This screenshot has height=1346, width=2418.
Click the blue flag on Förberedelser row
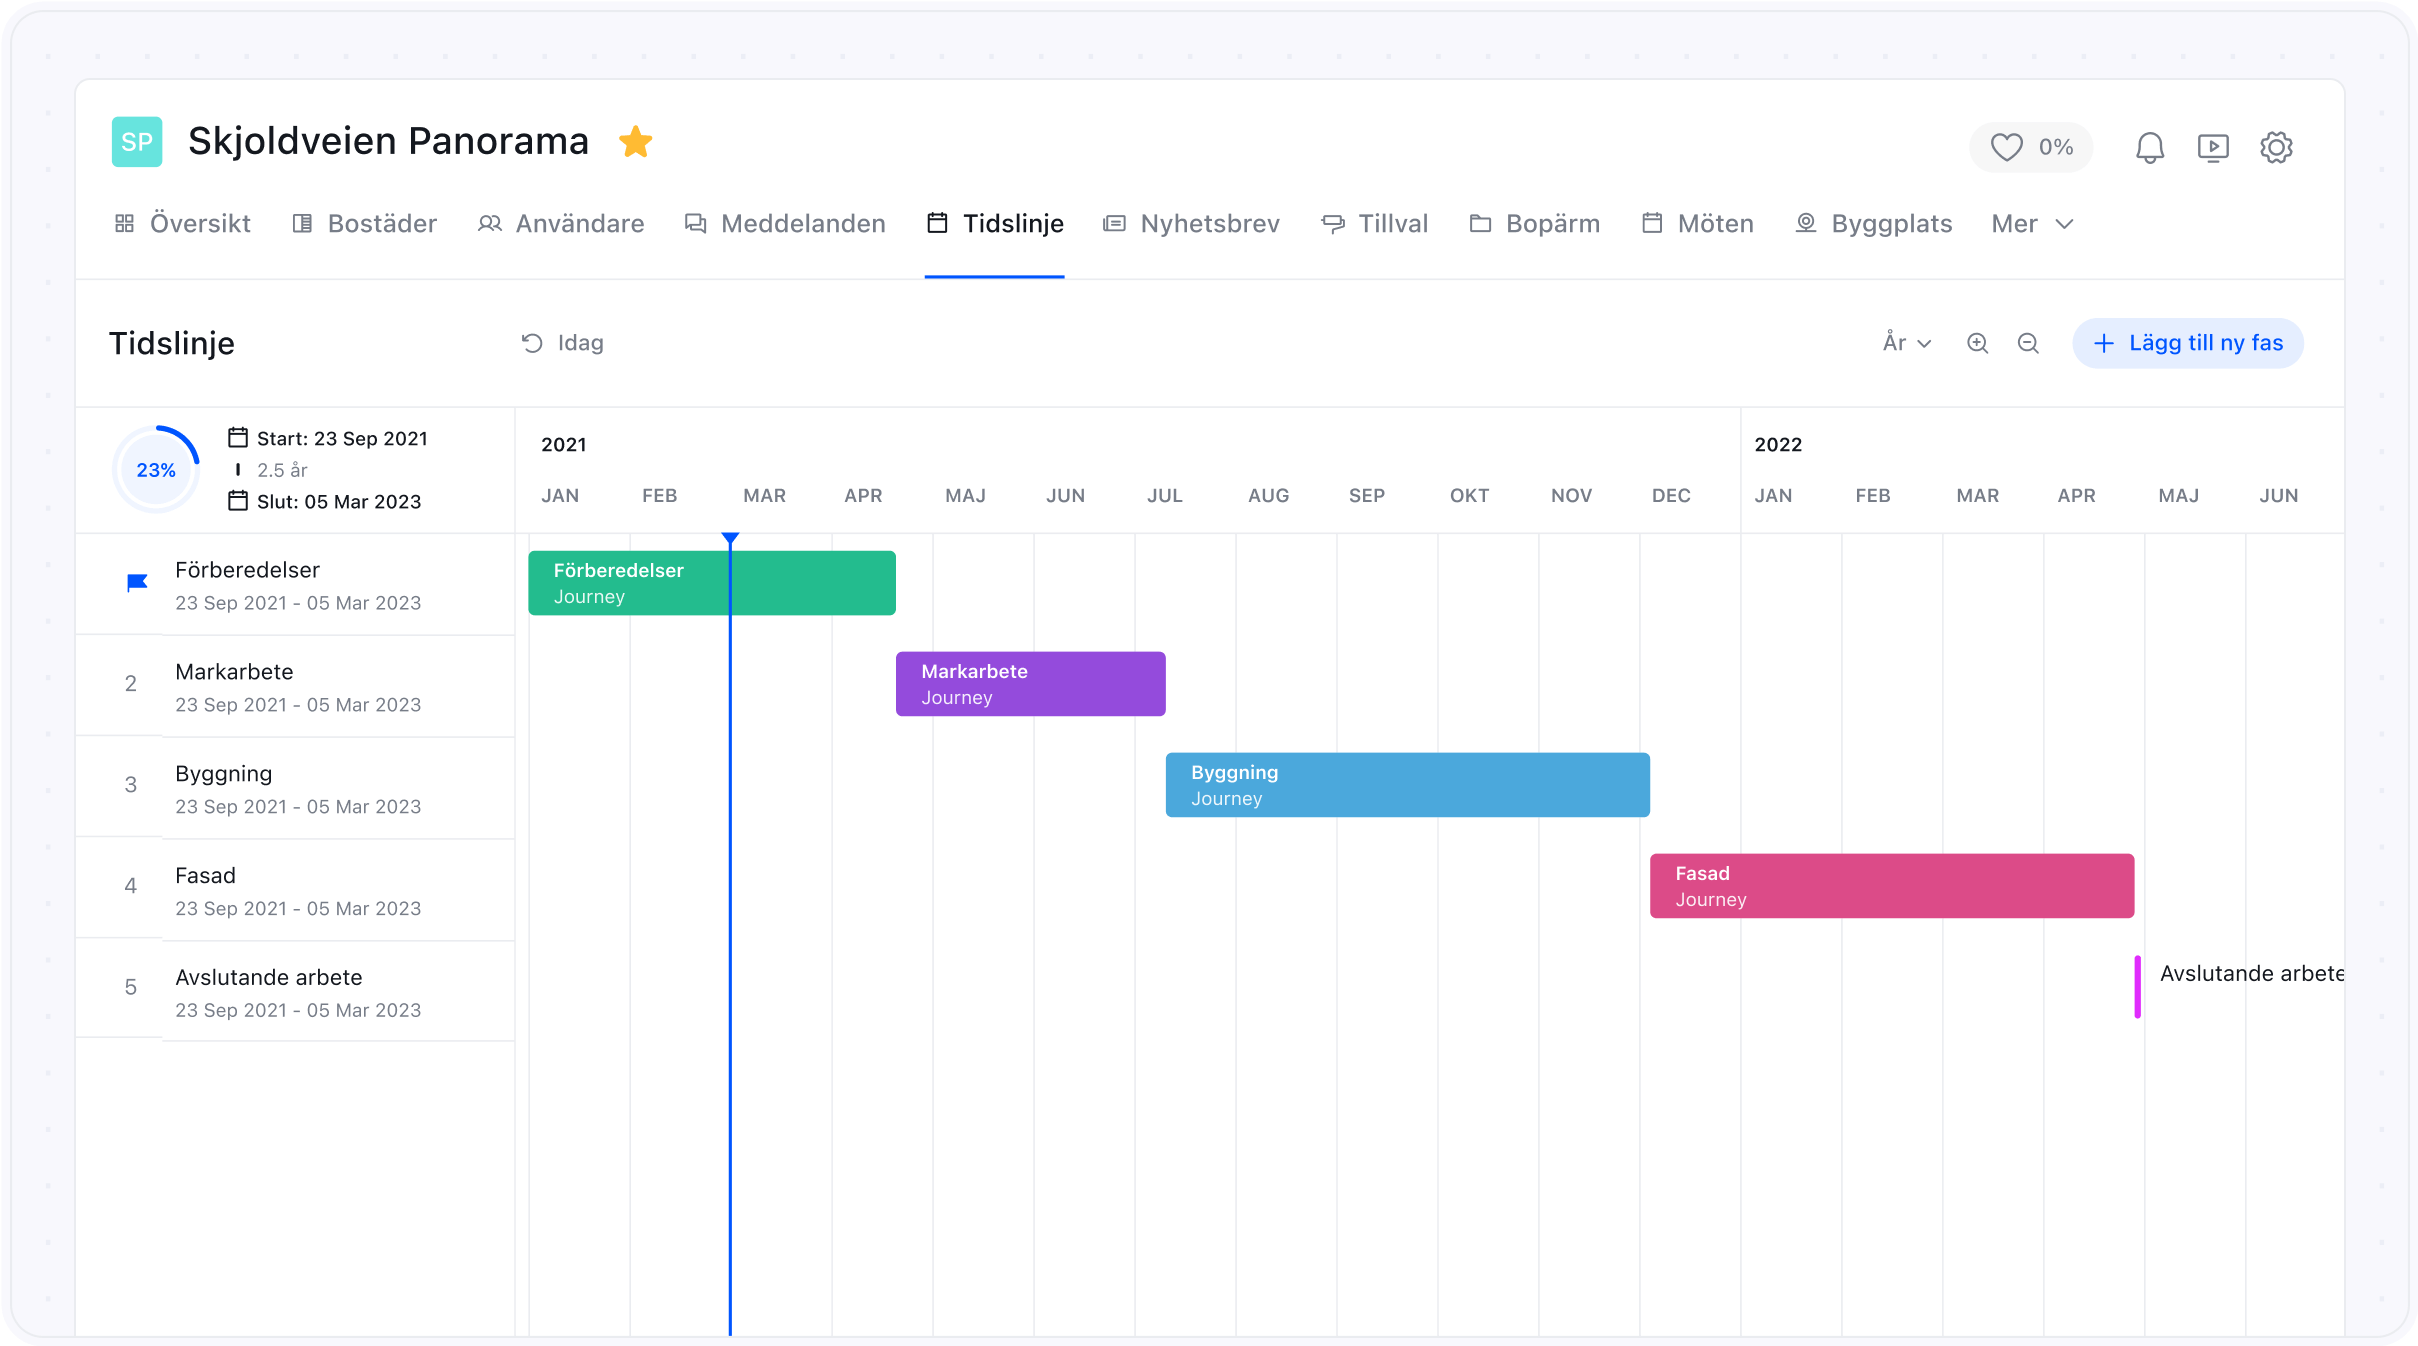[x=137, y=583]
